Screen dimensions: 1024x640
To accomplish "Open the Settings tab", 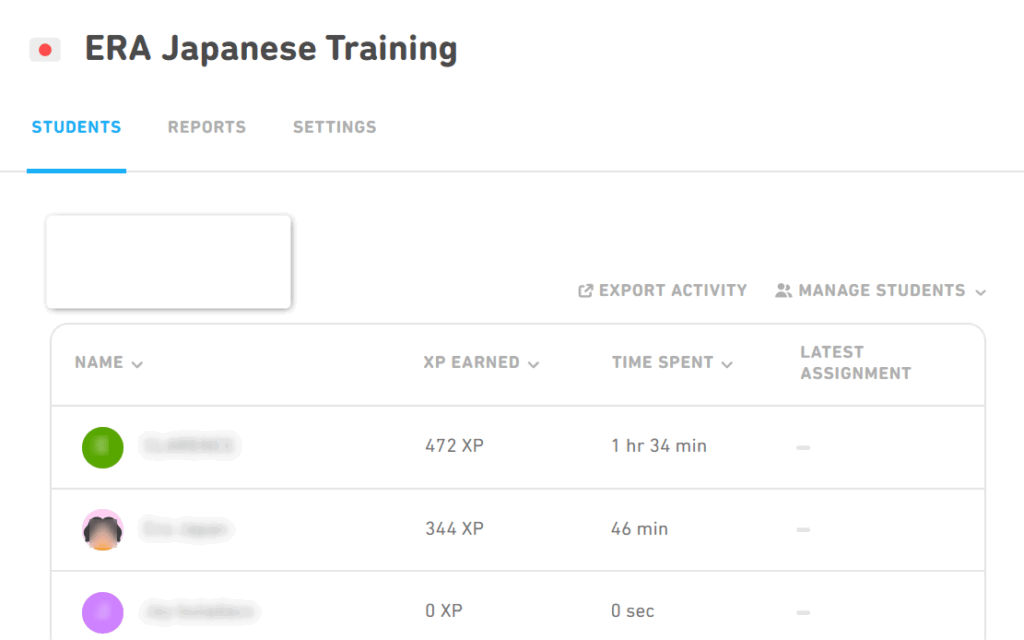I will (334, 127).
